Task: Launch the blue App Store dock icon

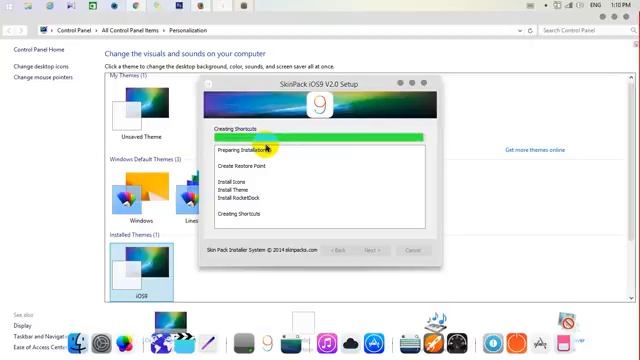Action: click(x=374, y=343)
